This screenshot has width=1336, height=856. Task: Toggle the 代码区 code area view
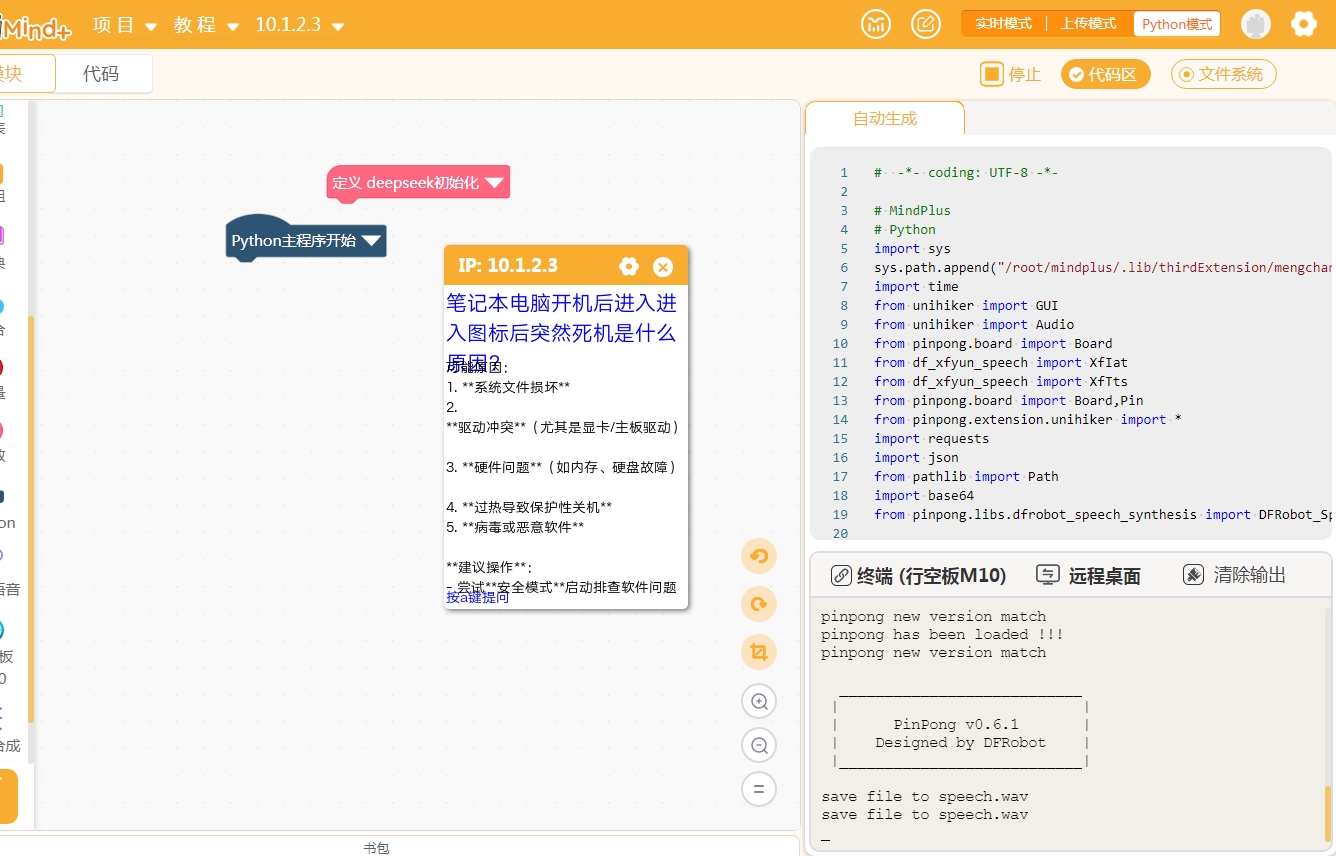point(1105,74)
